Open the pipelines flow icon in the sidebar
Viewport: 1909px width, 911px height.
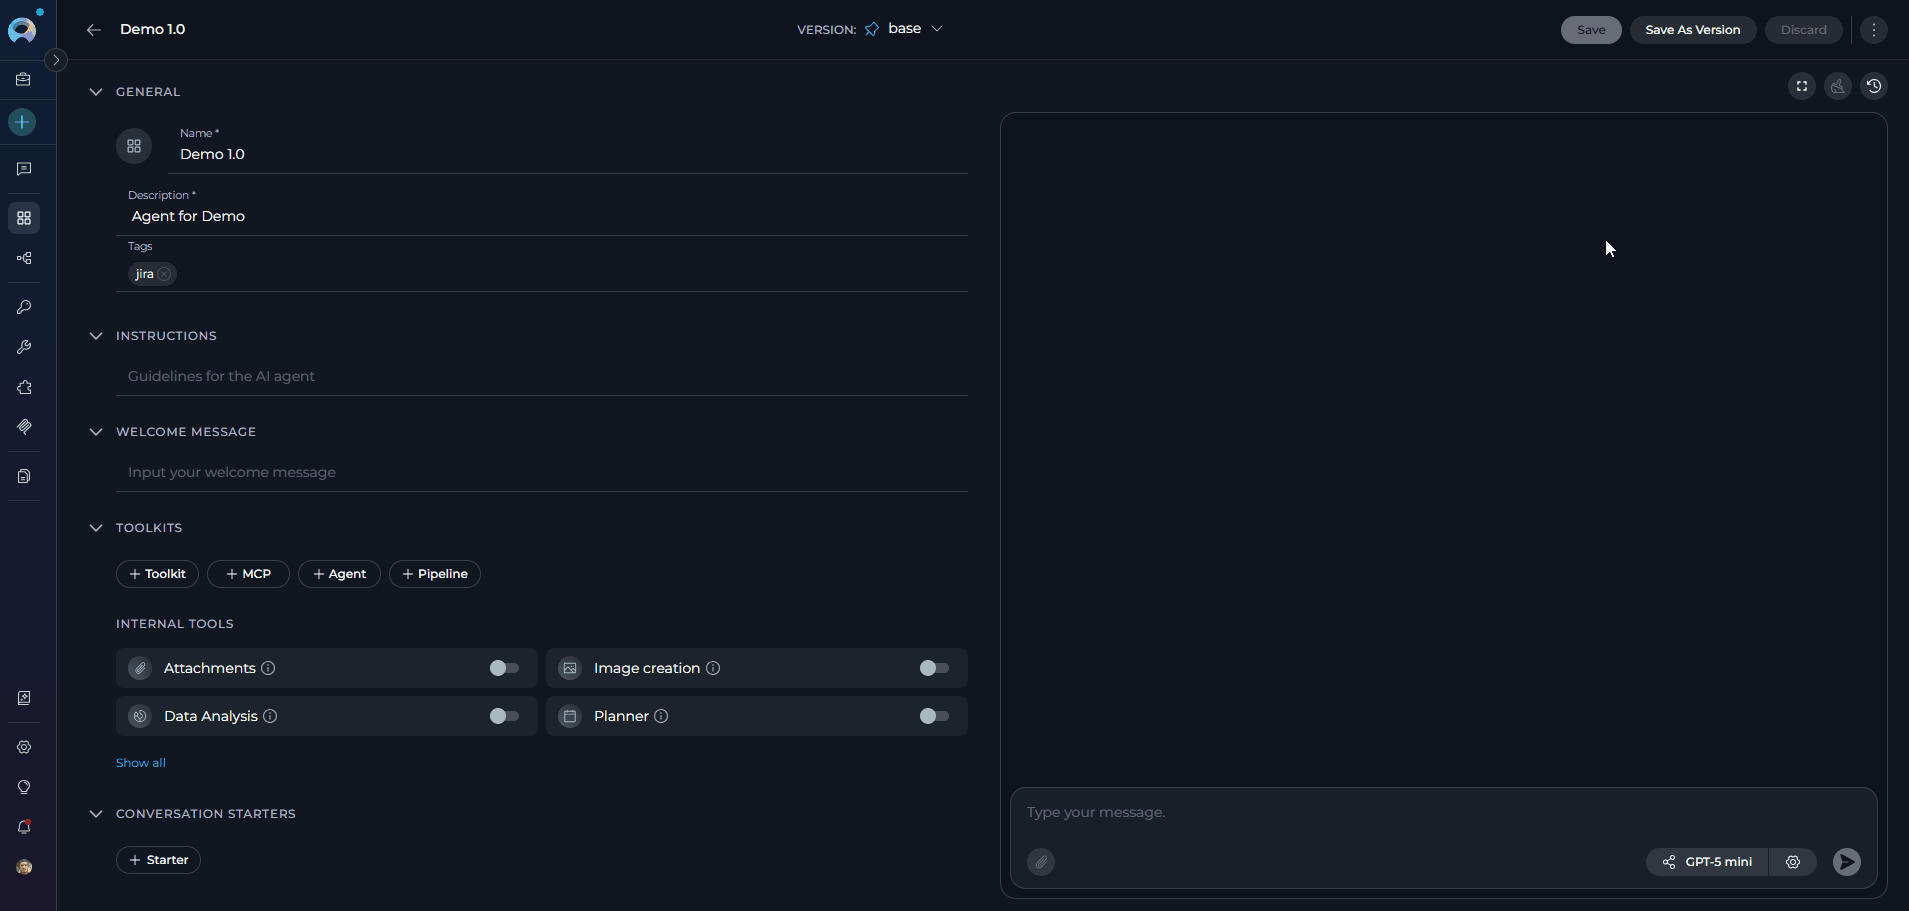point(24,258)
